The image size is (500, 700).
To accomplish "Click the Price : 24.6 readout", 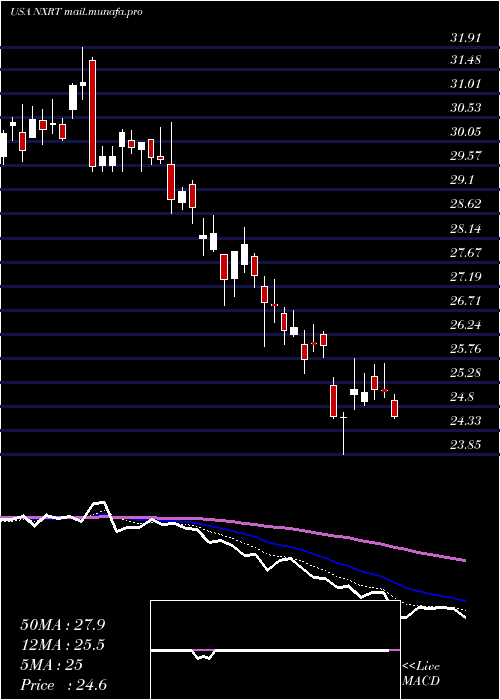I will click(x=63, y=685).
